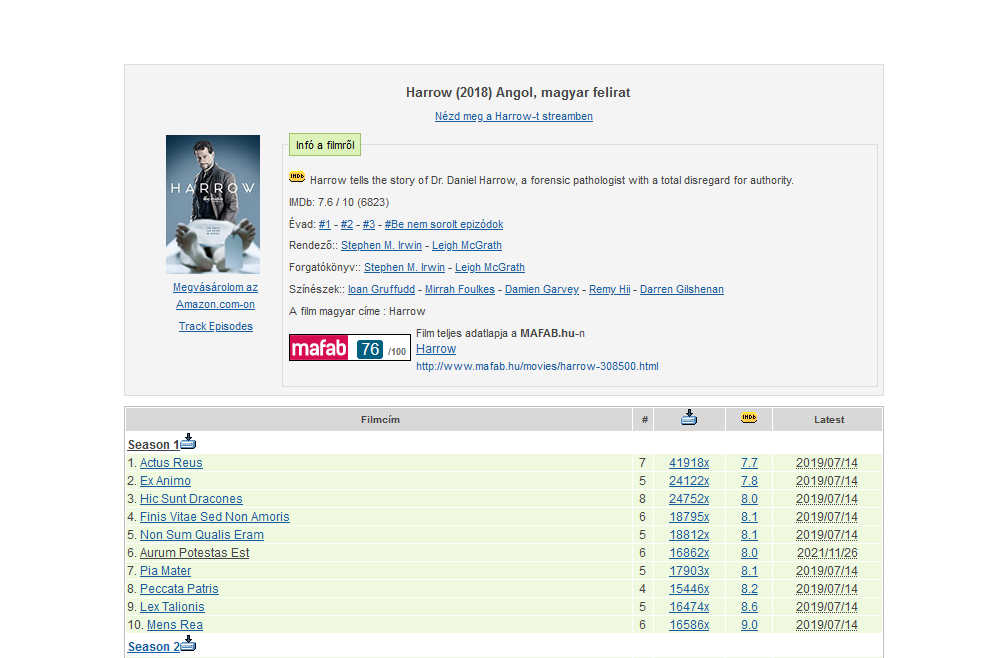The height and width of the screenshot is (658, 990).
Task: Open season #2 link in Évad row
Action: (347, 224)
